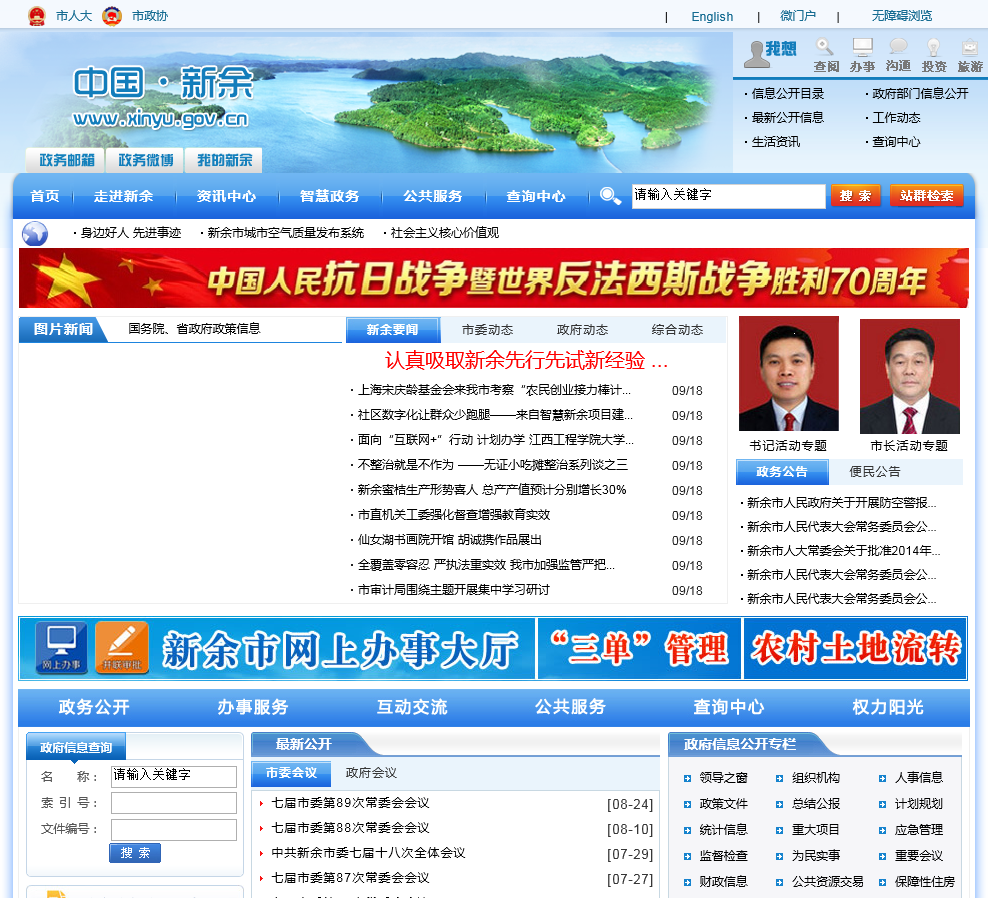
Task: Open the 沟通 speech bubble icon
Action: (x=898, y=47)
